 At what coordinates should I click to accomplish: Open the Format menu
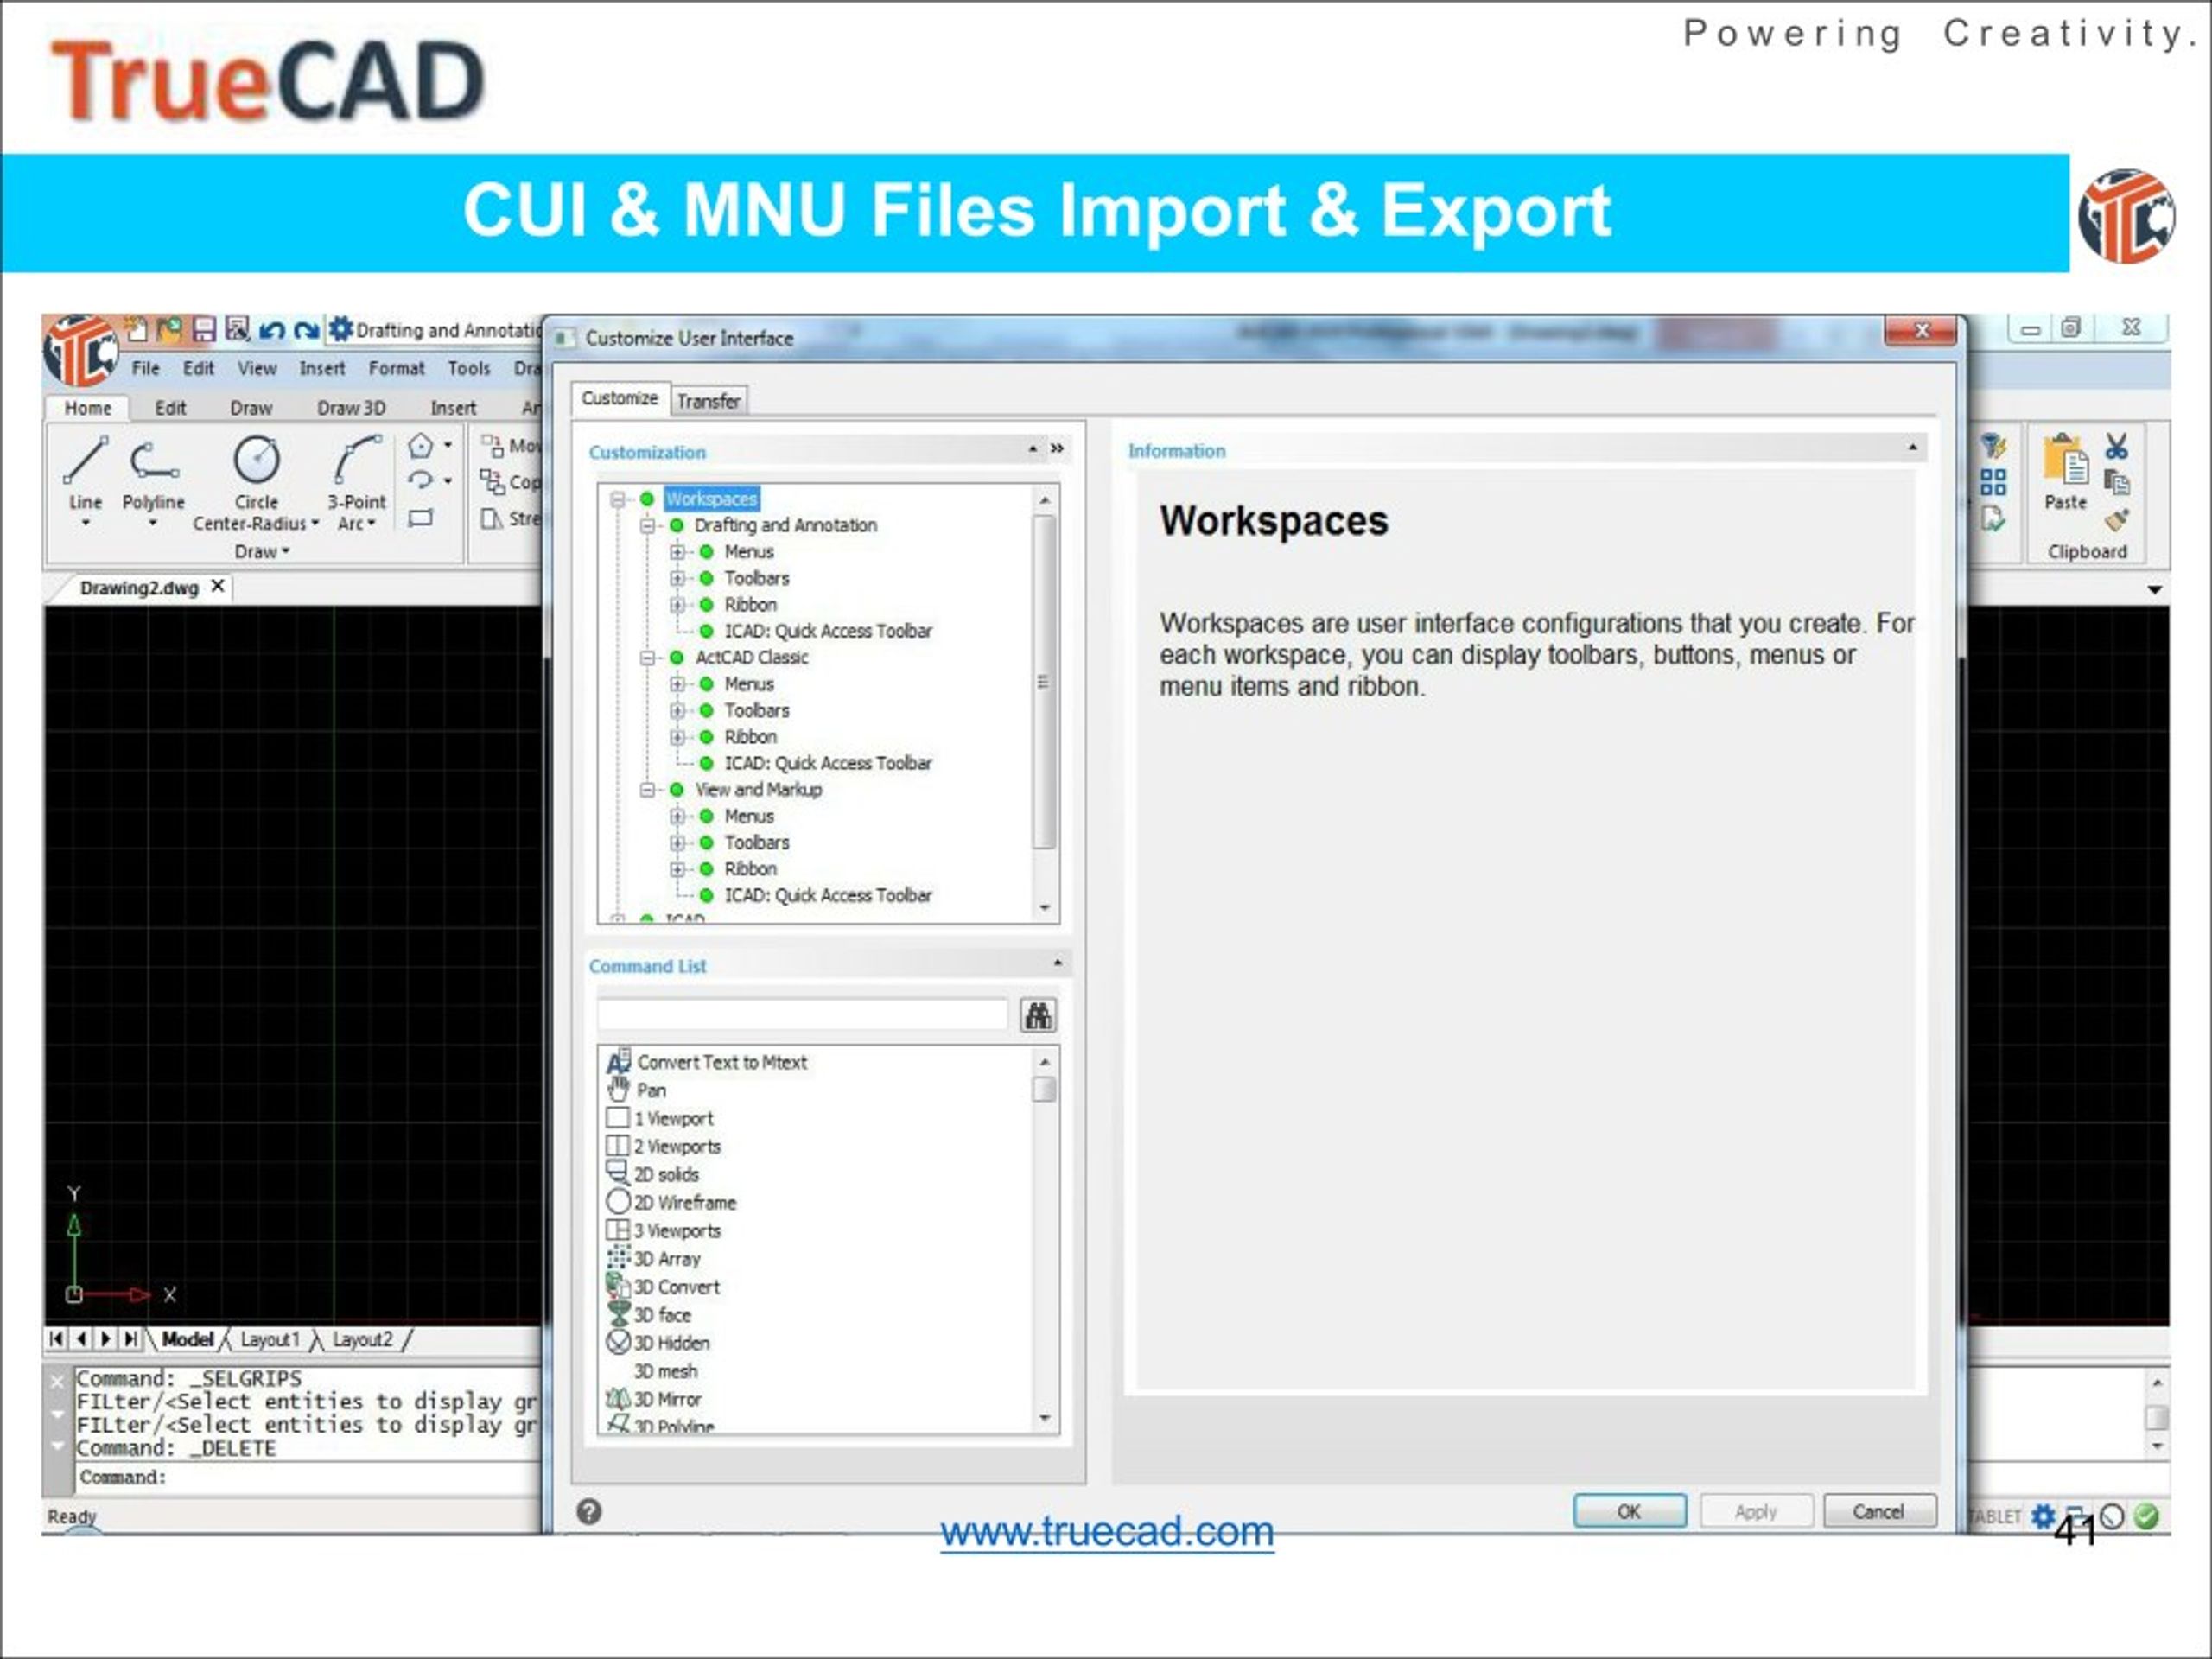point(396,368)
